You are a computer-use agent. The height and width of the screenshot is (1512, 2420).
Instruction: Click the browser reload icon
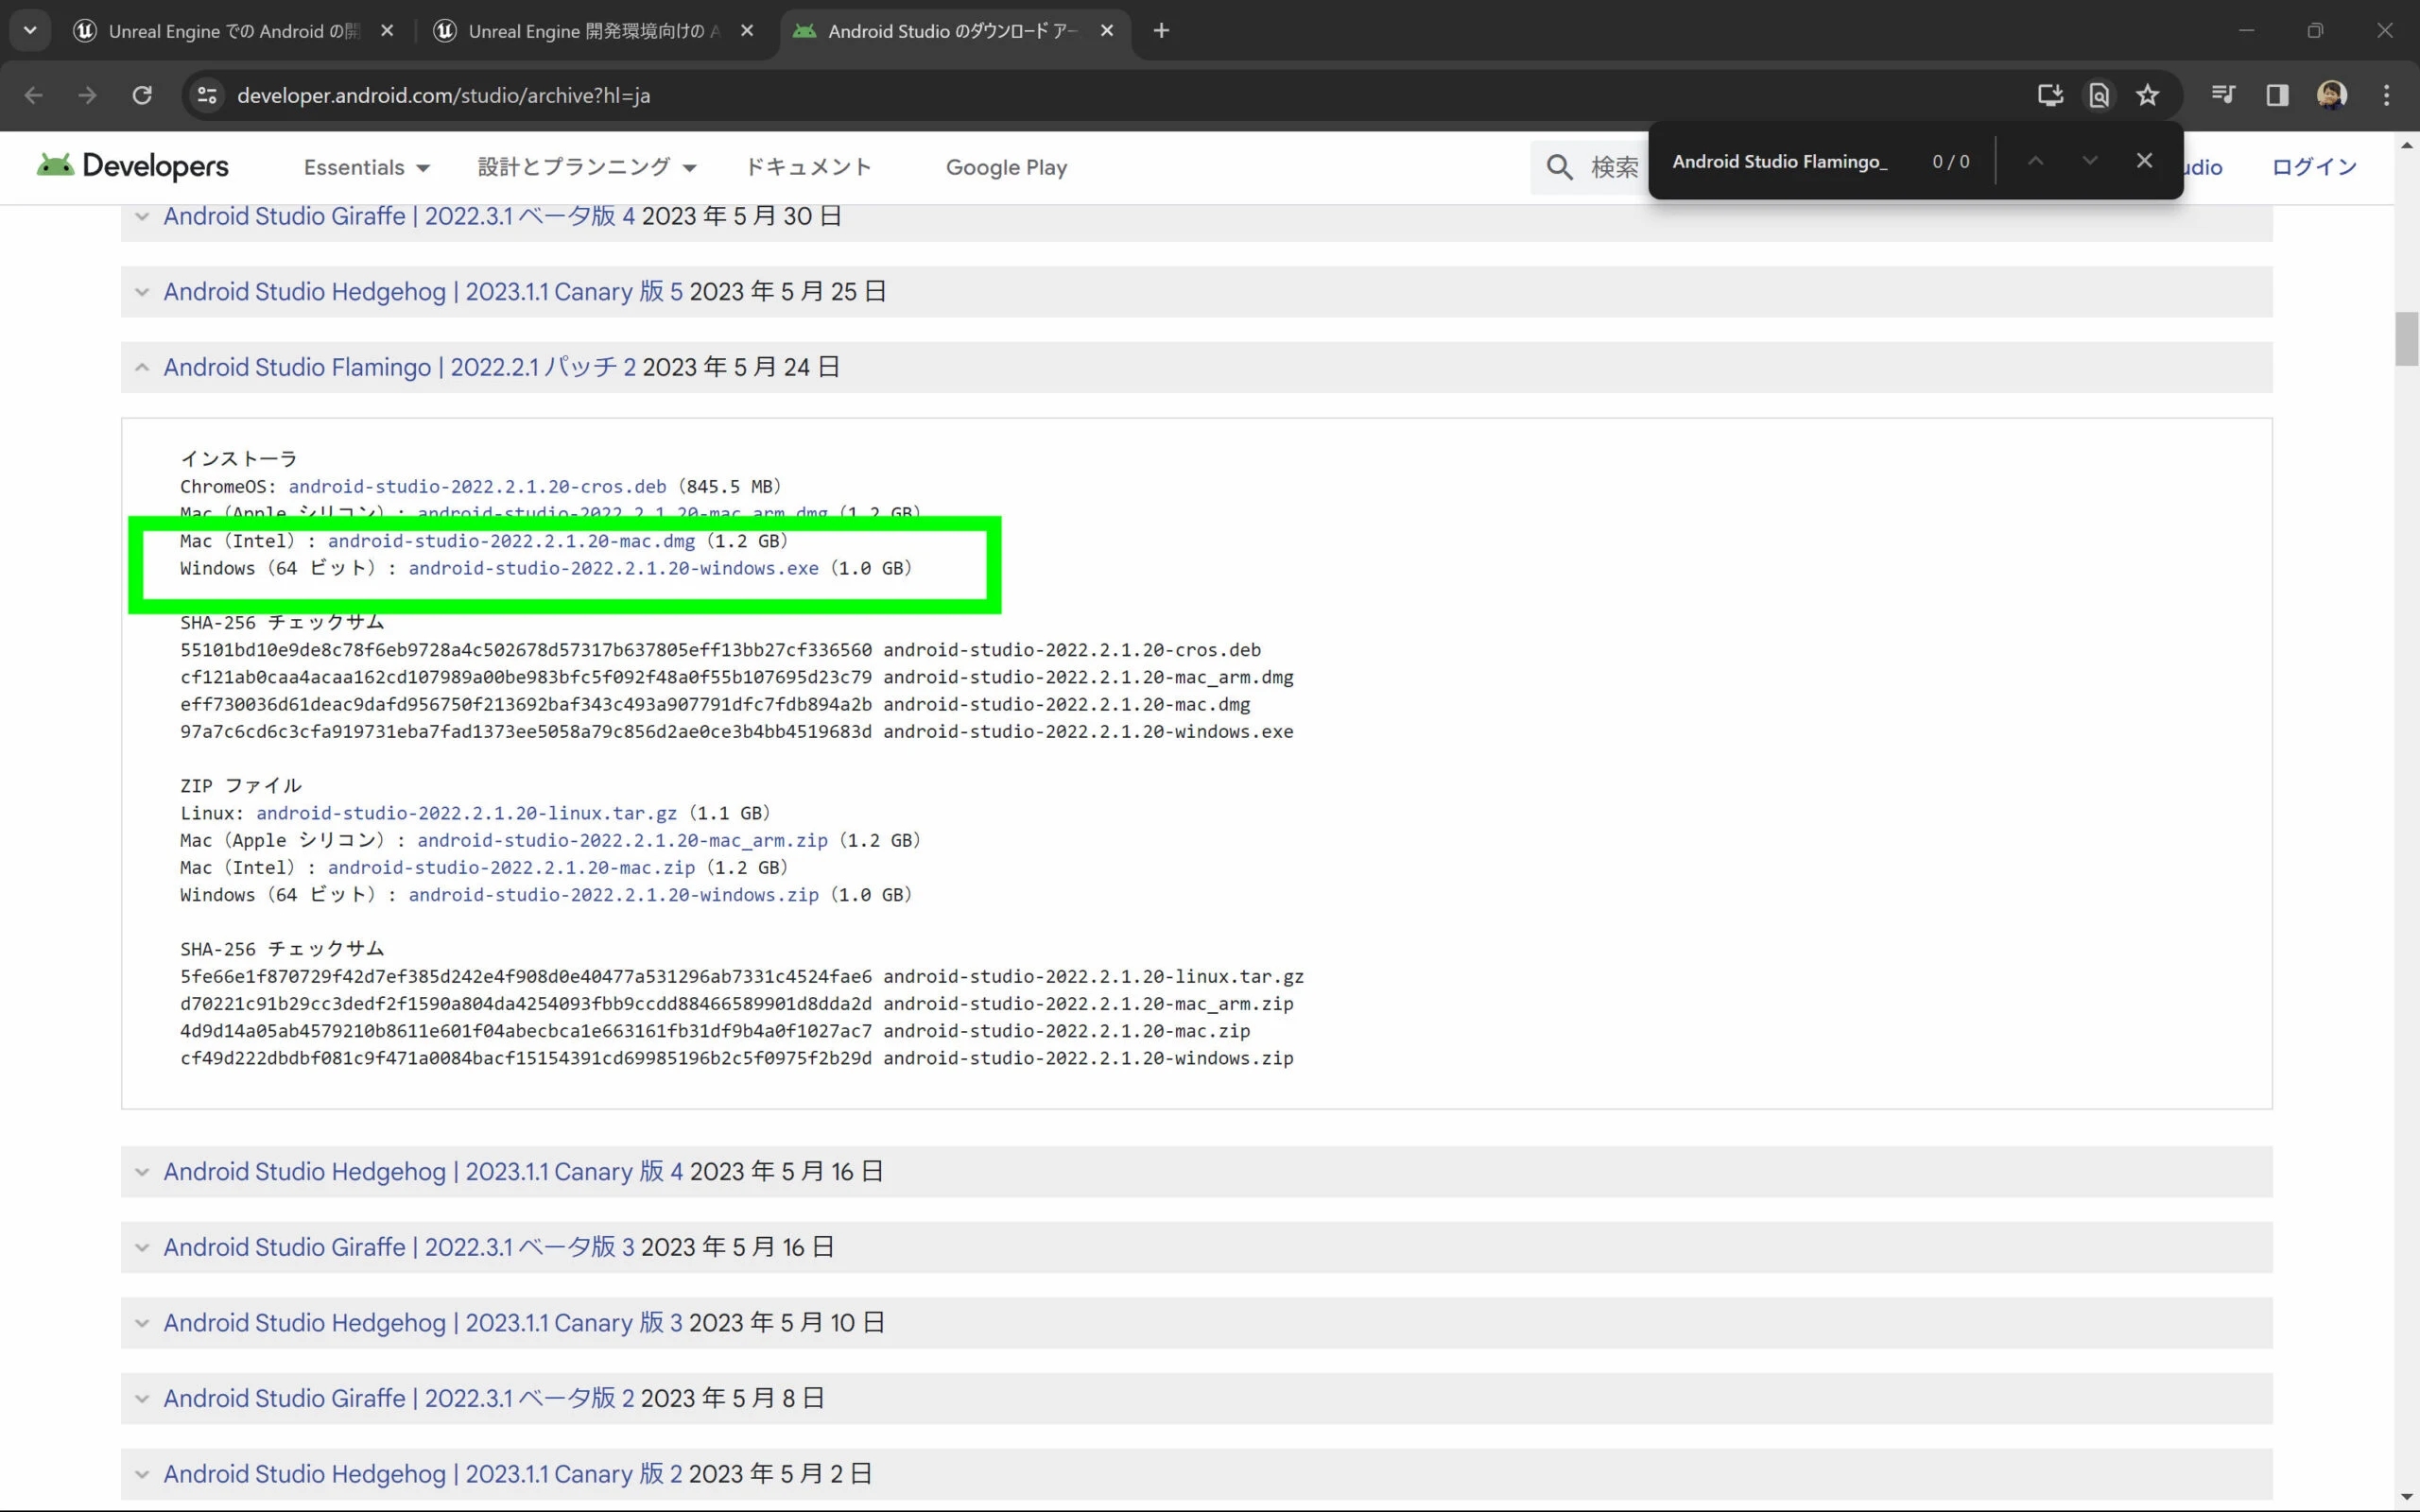tap(142, 95)
